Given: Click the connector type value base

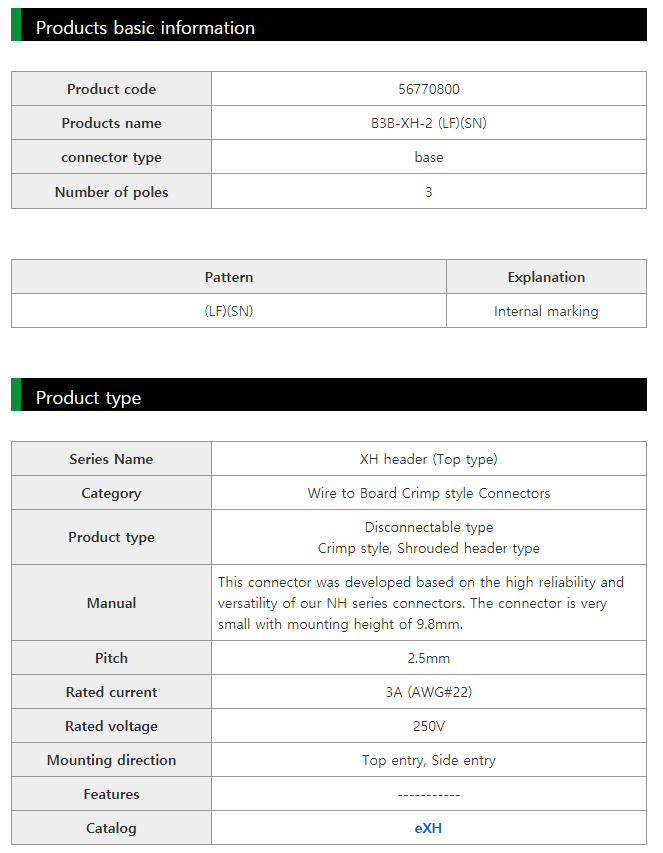Looking at the screenshot, I should (x=428, y=157).
